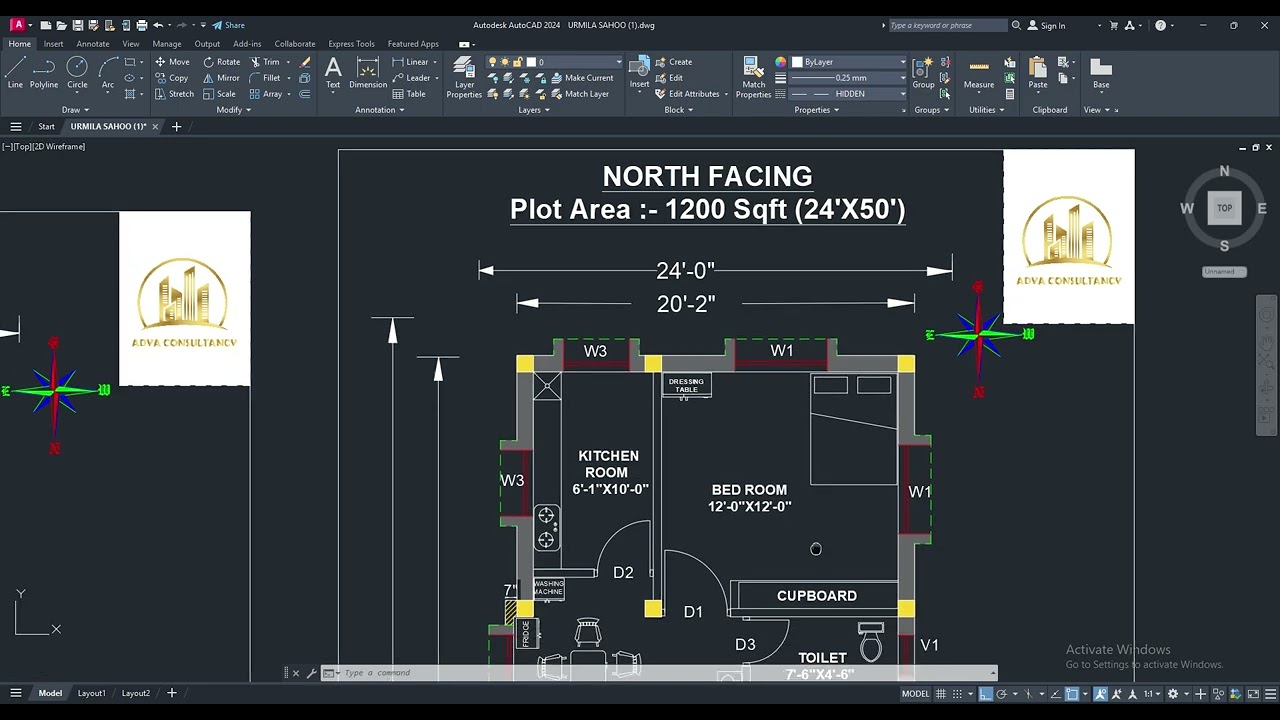Click Match Layer button
This screenshot has width=1280, height=720.
point(579,94)
